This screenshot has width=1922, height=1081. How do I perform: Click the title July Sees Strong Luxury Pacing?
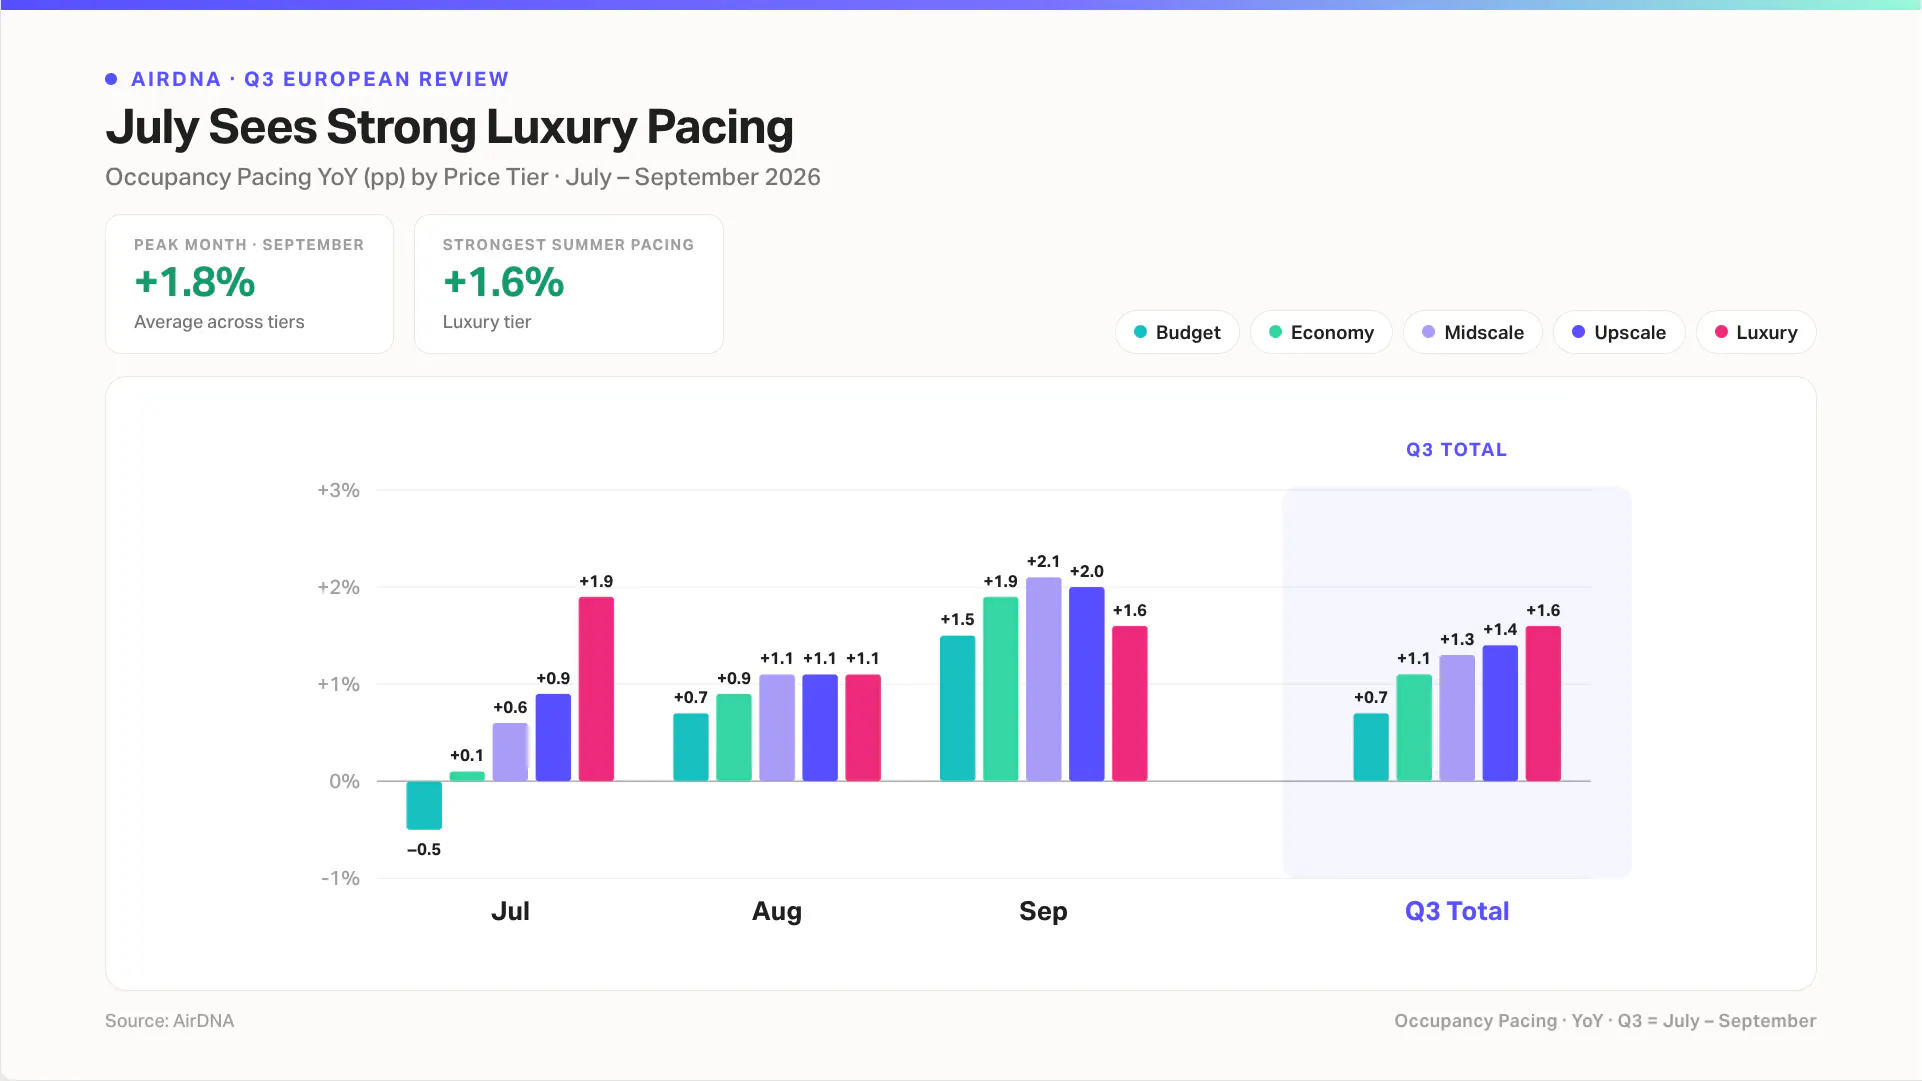[449, 127]
